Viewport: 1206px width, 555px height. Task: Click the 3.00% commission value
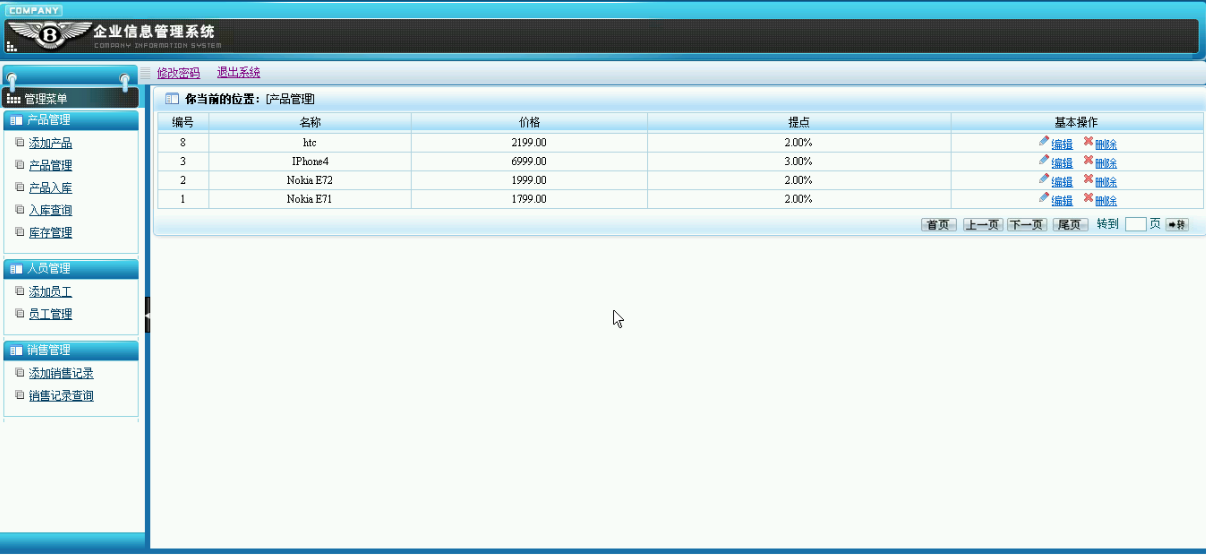798,161
